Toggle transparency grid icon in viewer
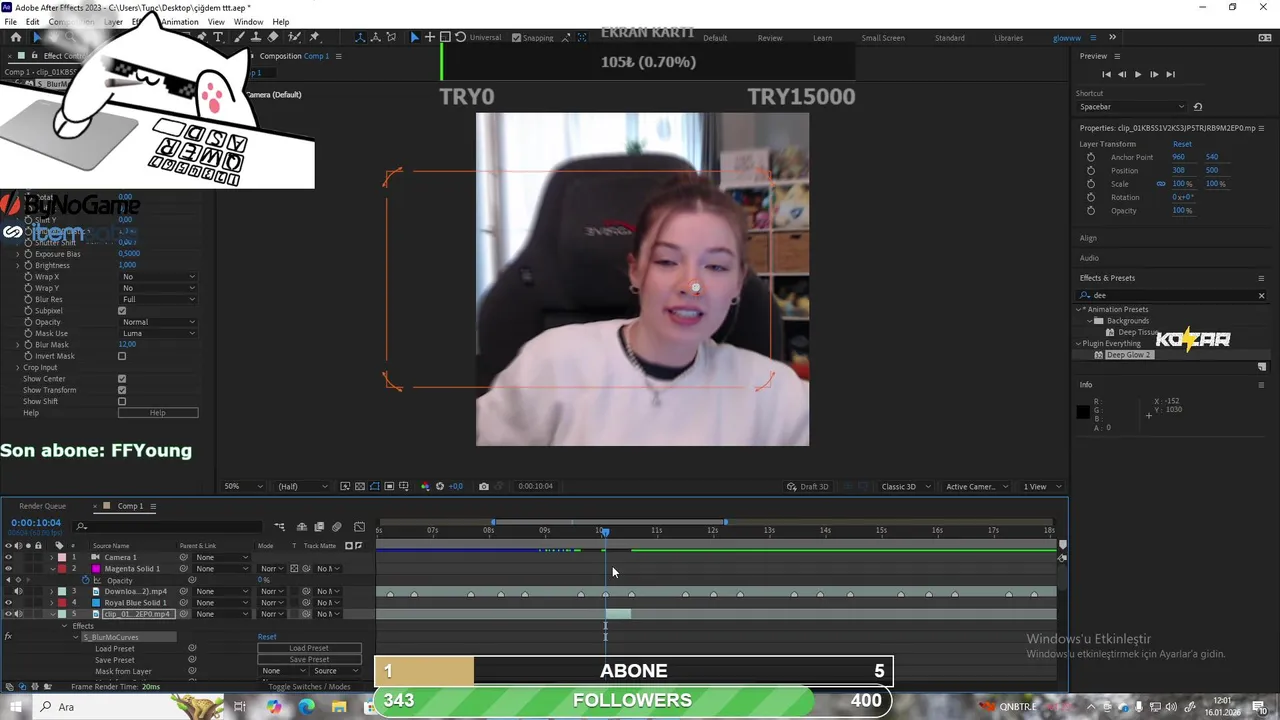Viewport: 1280px width, 720px height. click(x=360, y=487)
